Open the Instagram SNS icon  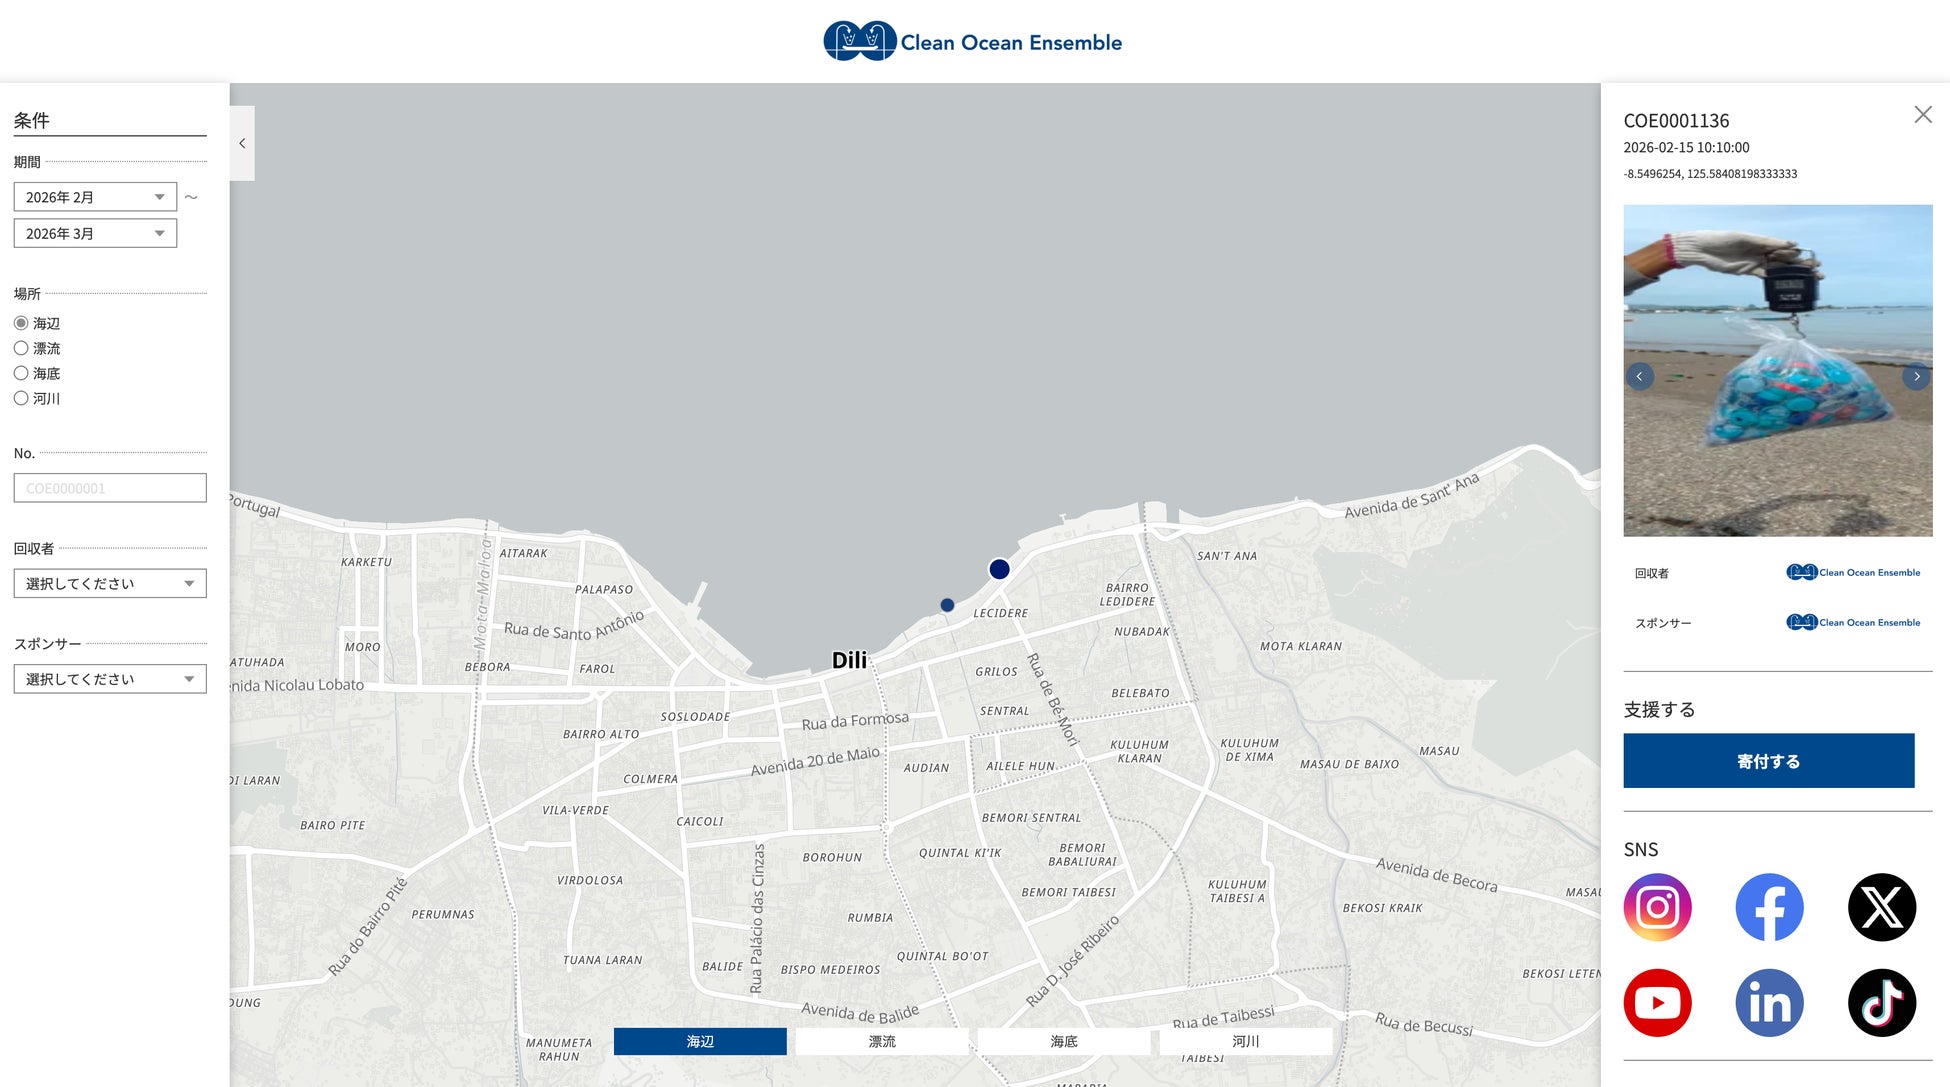pos(1657,907)
